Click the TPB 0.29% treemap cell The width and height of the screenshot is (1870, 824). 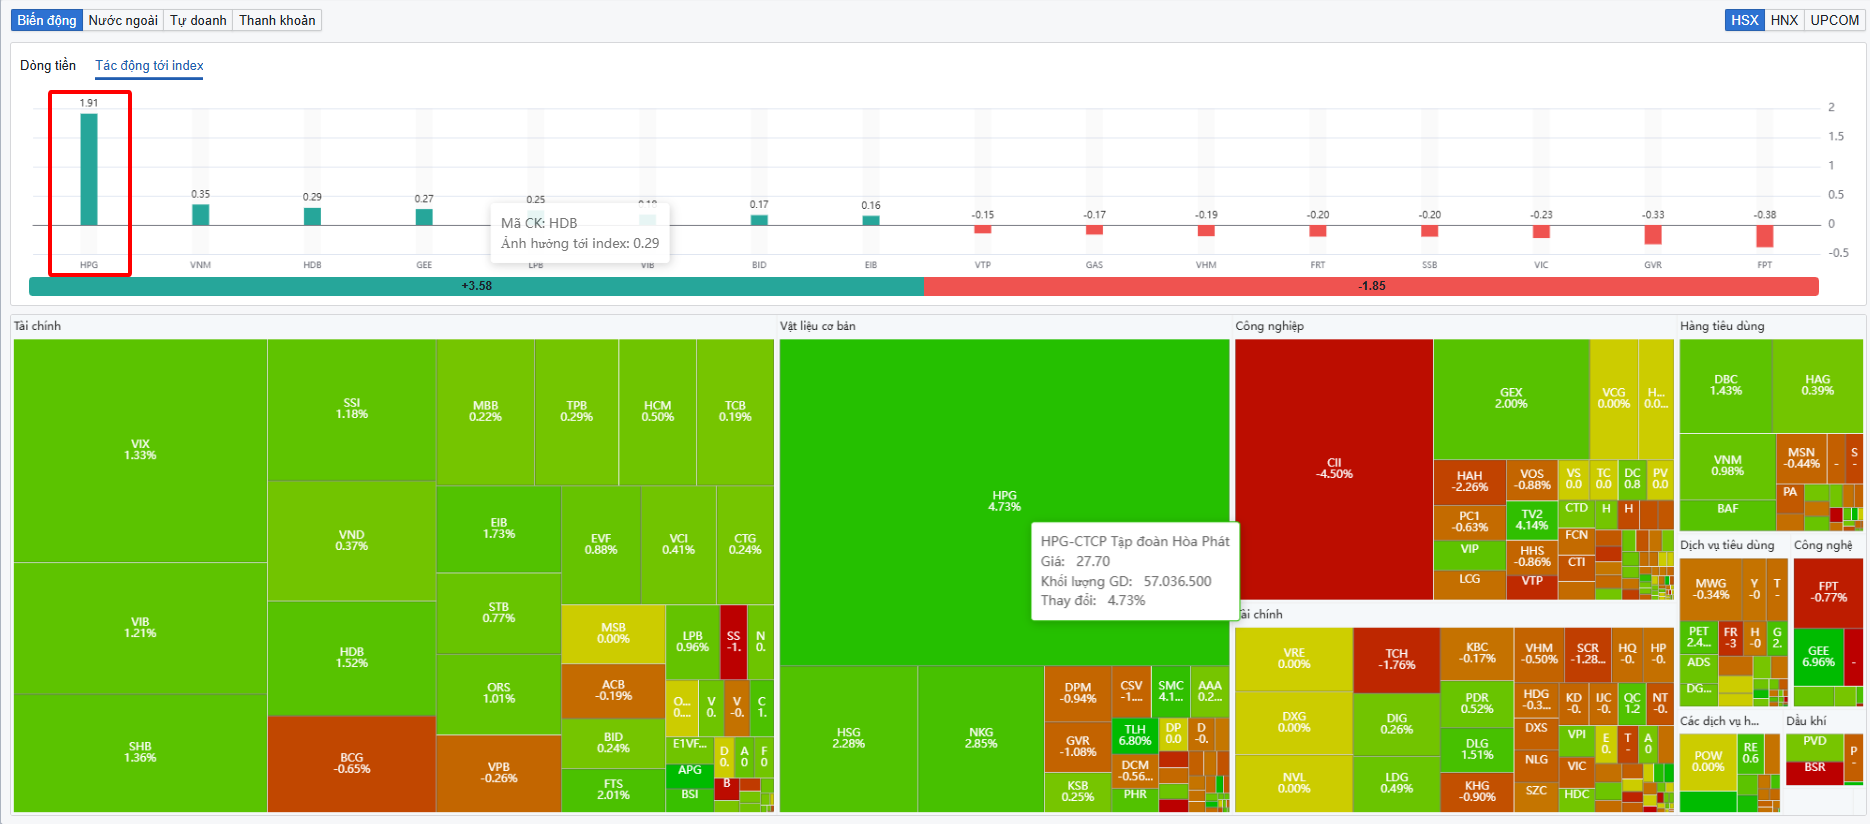(x=577, y=411)
